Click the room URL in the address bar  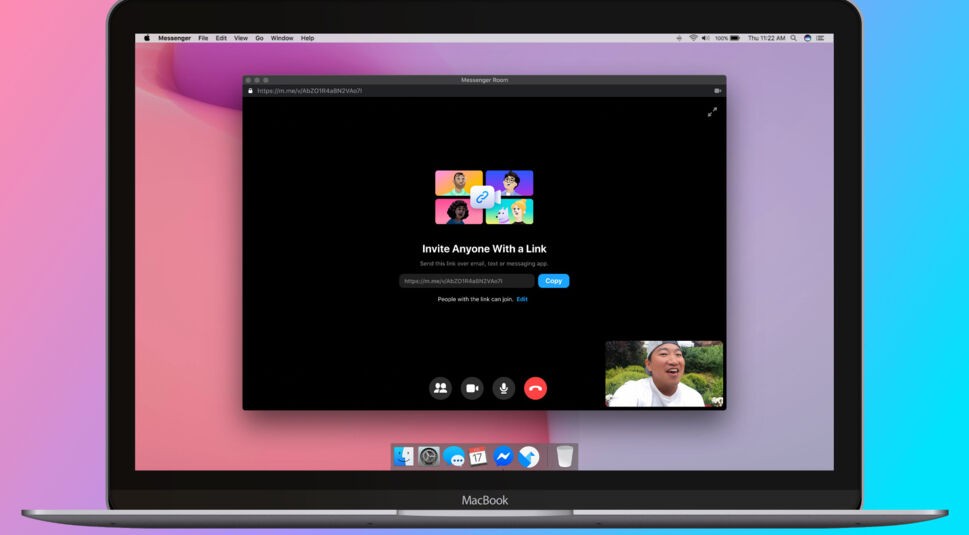[310, 91]
